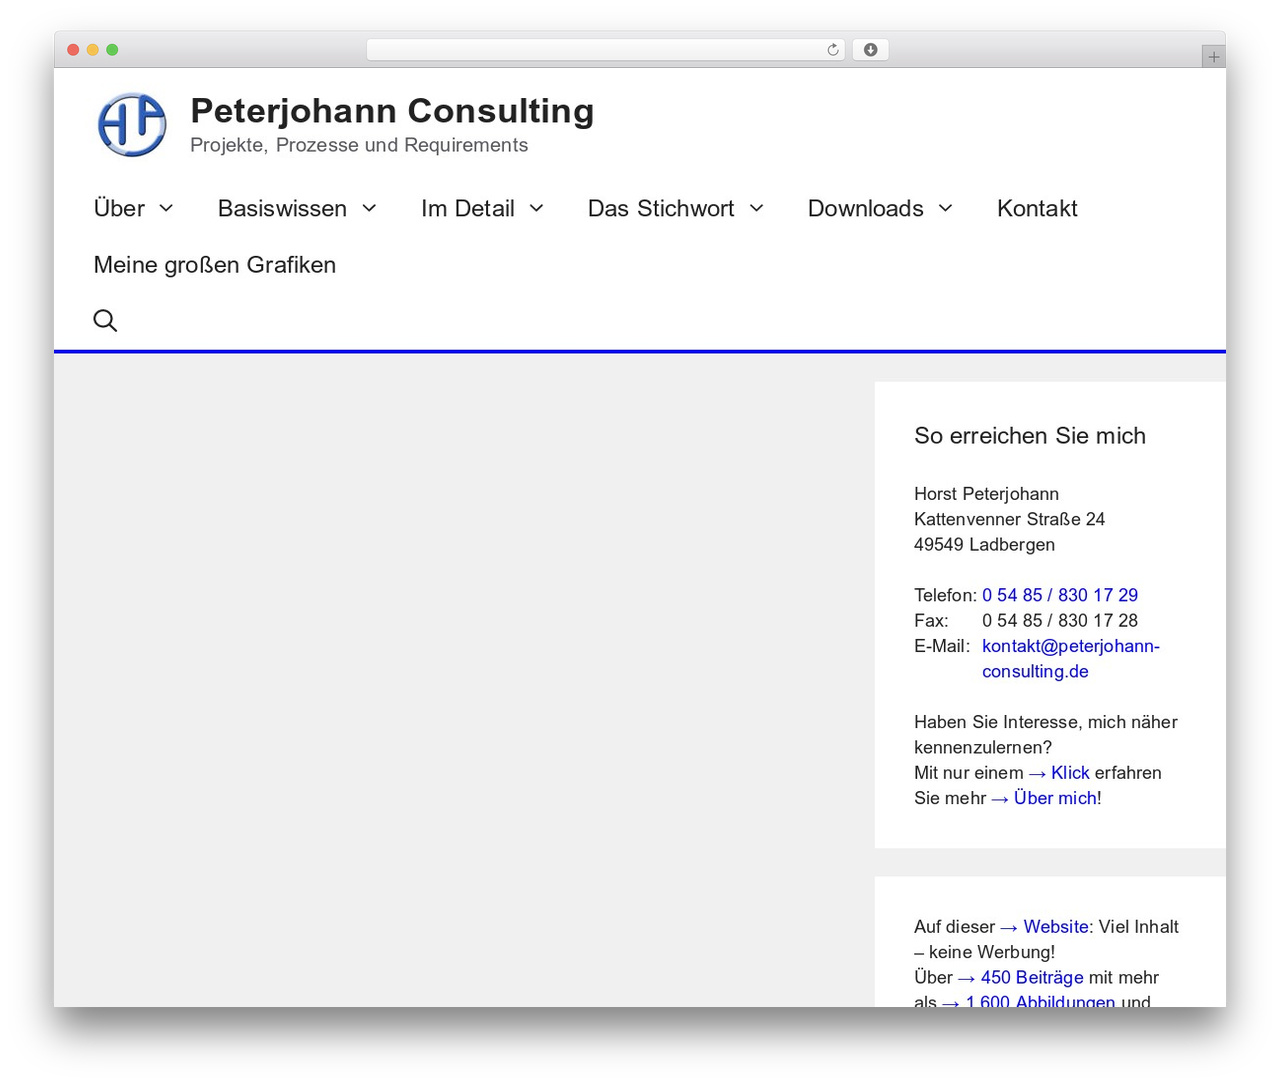Expand the Das Stichwort submenu chevron
Image resolution: width=1280 pixels, height=1084 pixels.
point(756,208)
